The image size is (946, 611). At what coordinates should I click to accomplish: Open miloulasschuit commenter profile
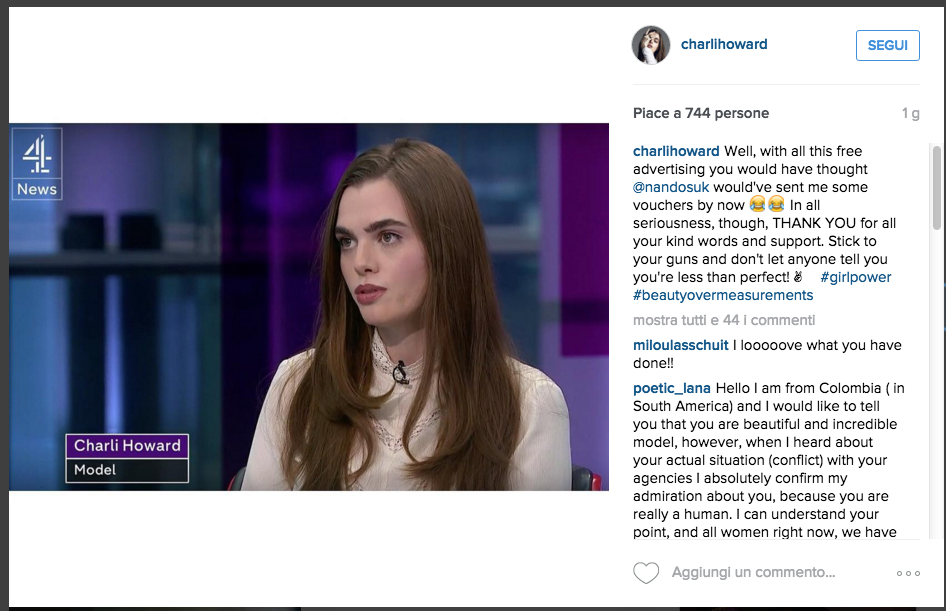pos(681,345)
